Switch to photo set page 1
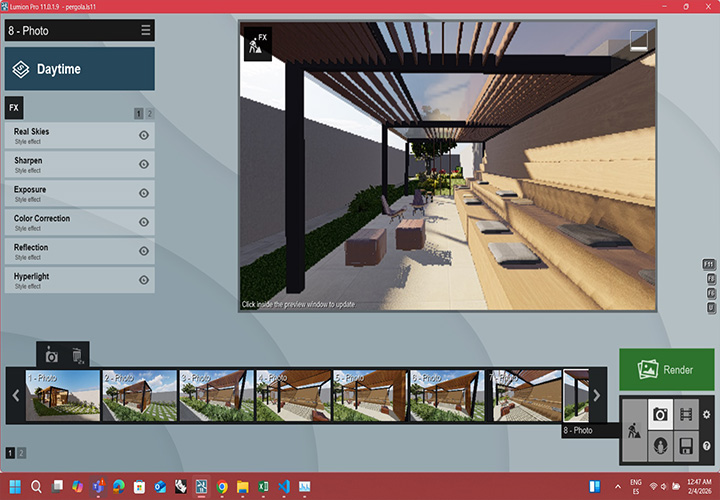The height and width of the screenshot is (500, 720). (10, 453)
